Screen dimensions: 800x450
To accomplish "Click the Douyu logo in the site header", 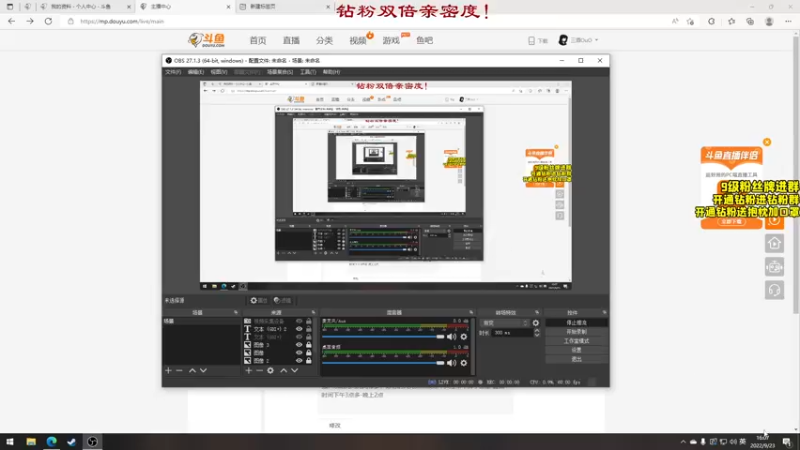I will tap(206, 40).
